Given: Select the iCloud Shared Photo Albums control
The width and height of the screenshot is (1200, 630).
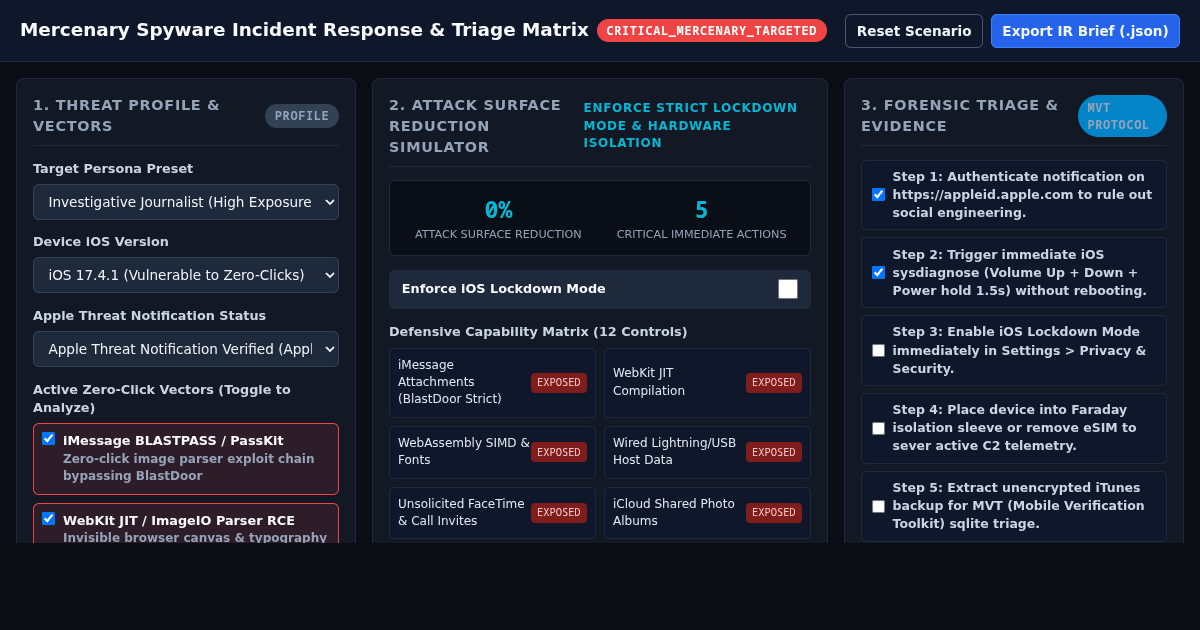Looking at the screenshot, I should 707,513.
